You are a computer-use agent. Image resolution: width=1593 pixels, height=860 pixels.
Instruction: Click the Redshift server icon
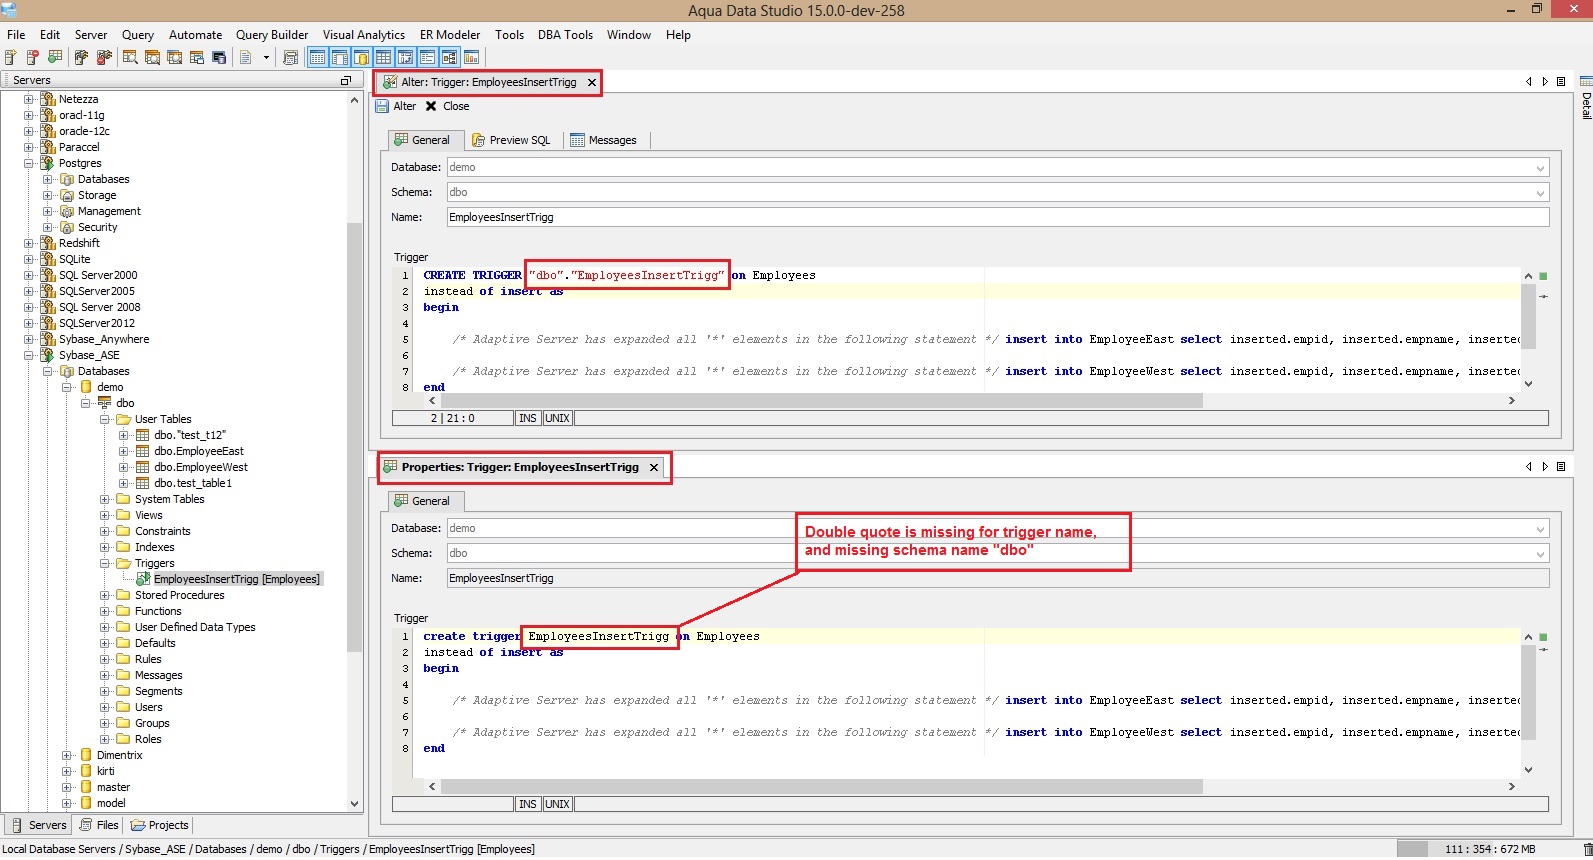click(47, 243)
